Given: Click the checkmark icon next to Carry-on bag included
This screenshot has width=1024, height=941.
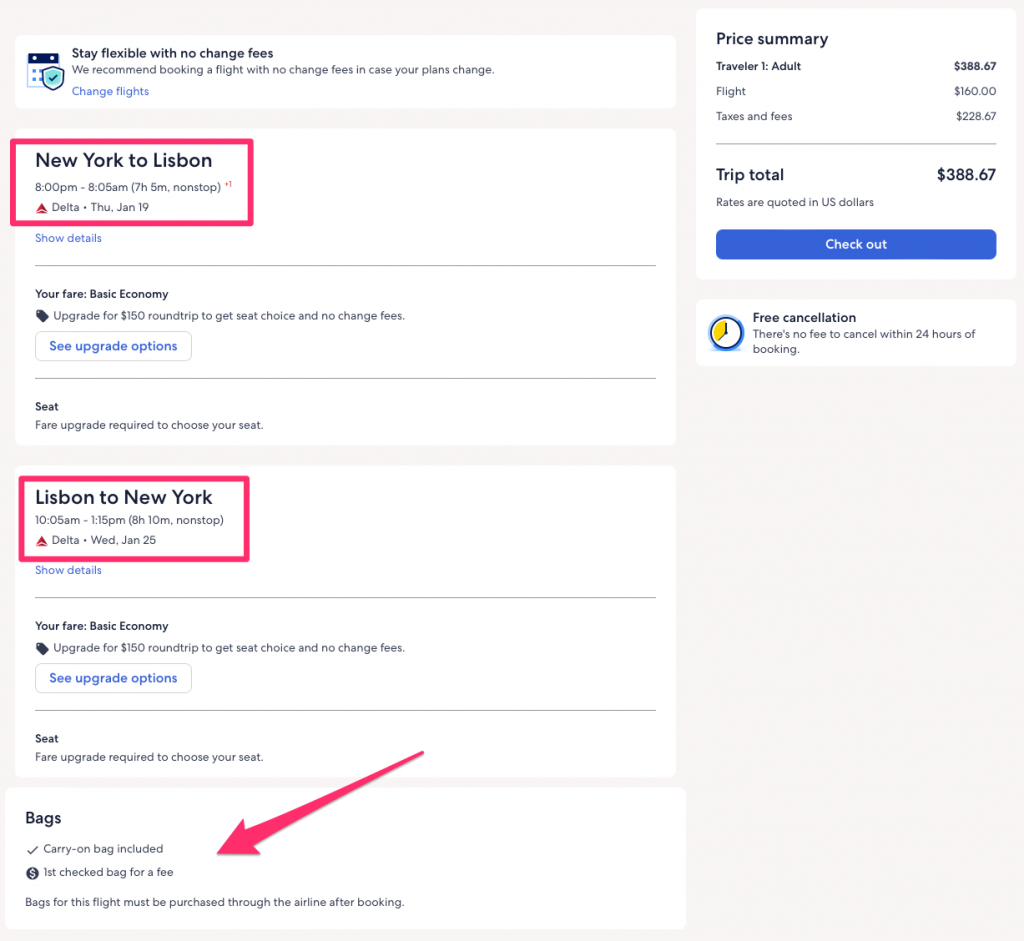Looking at the screenshot, I should (x=32, y=850).
